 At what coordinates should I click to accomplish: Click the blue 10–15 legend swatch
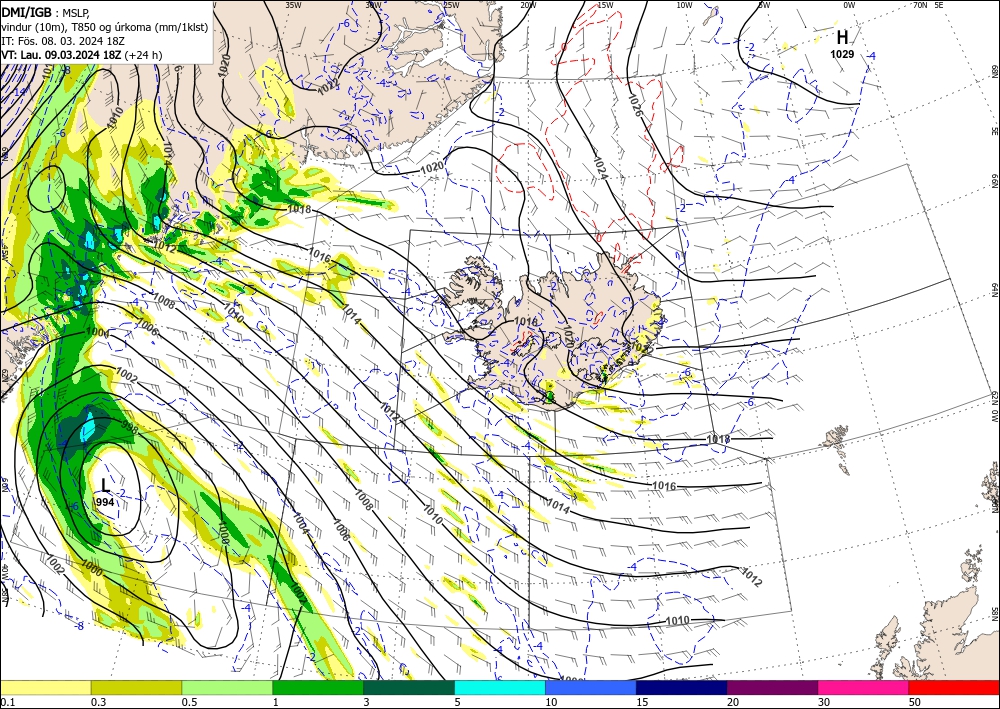591,687
